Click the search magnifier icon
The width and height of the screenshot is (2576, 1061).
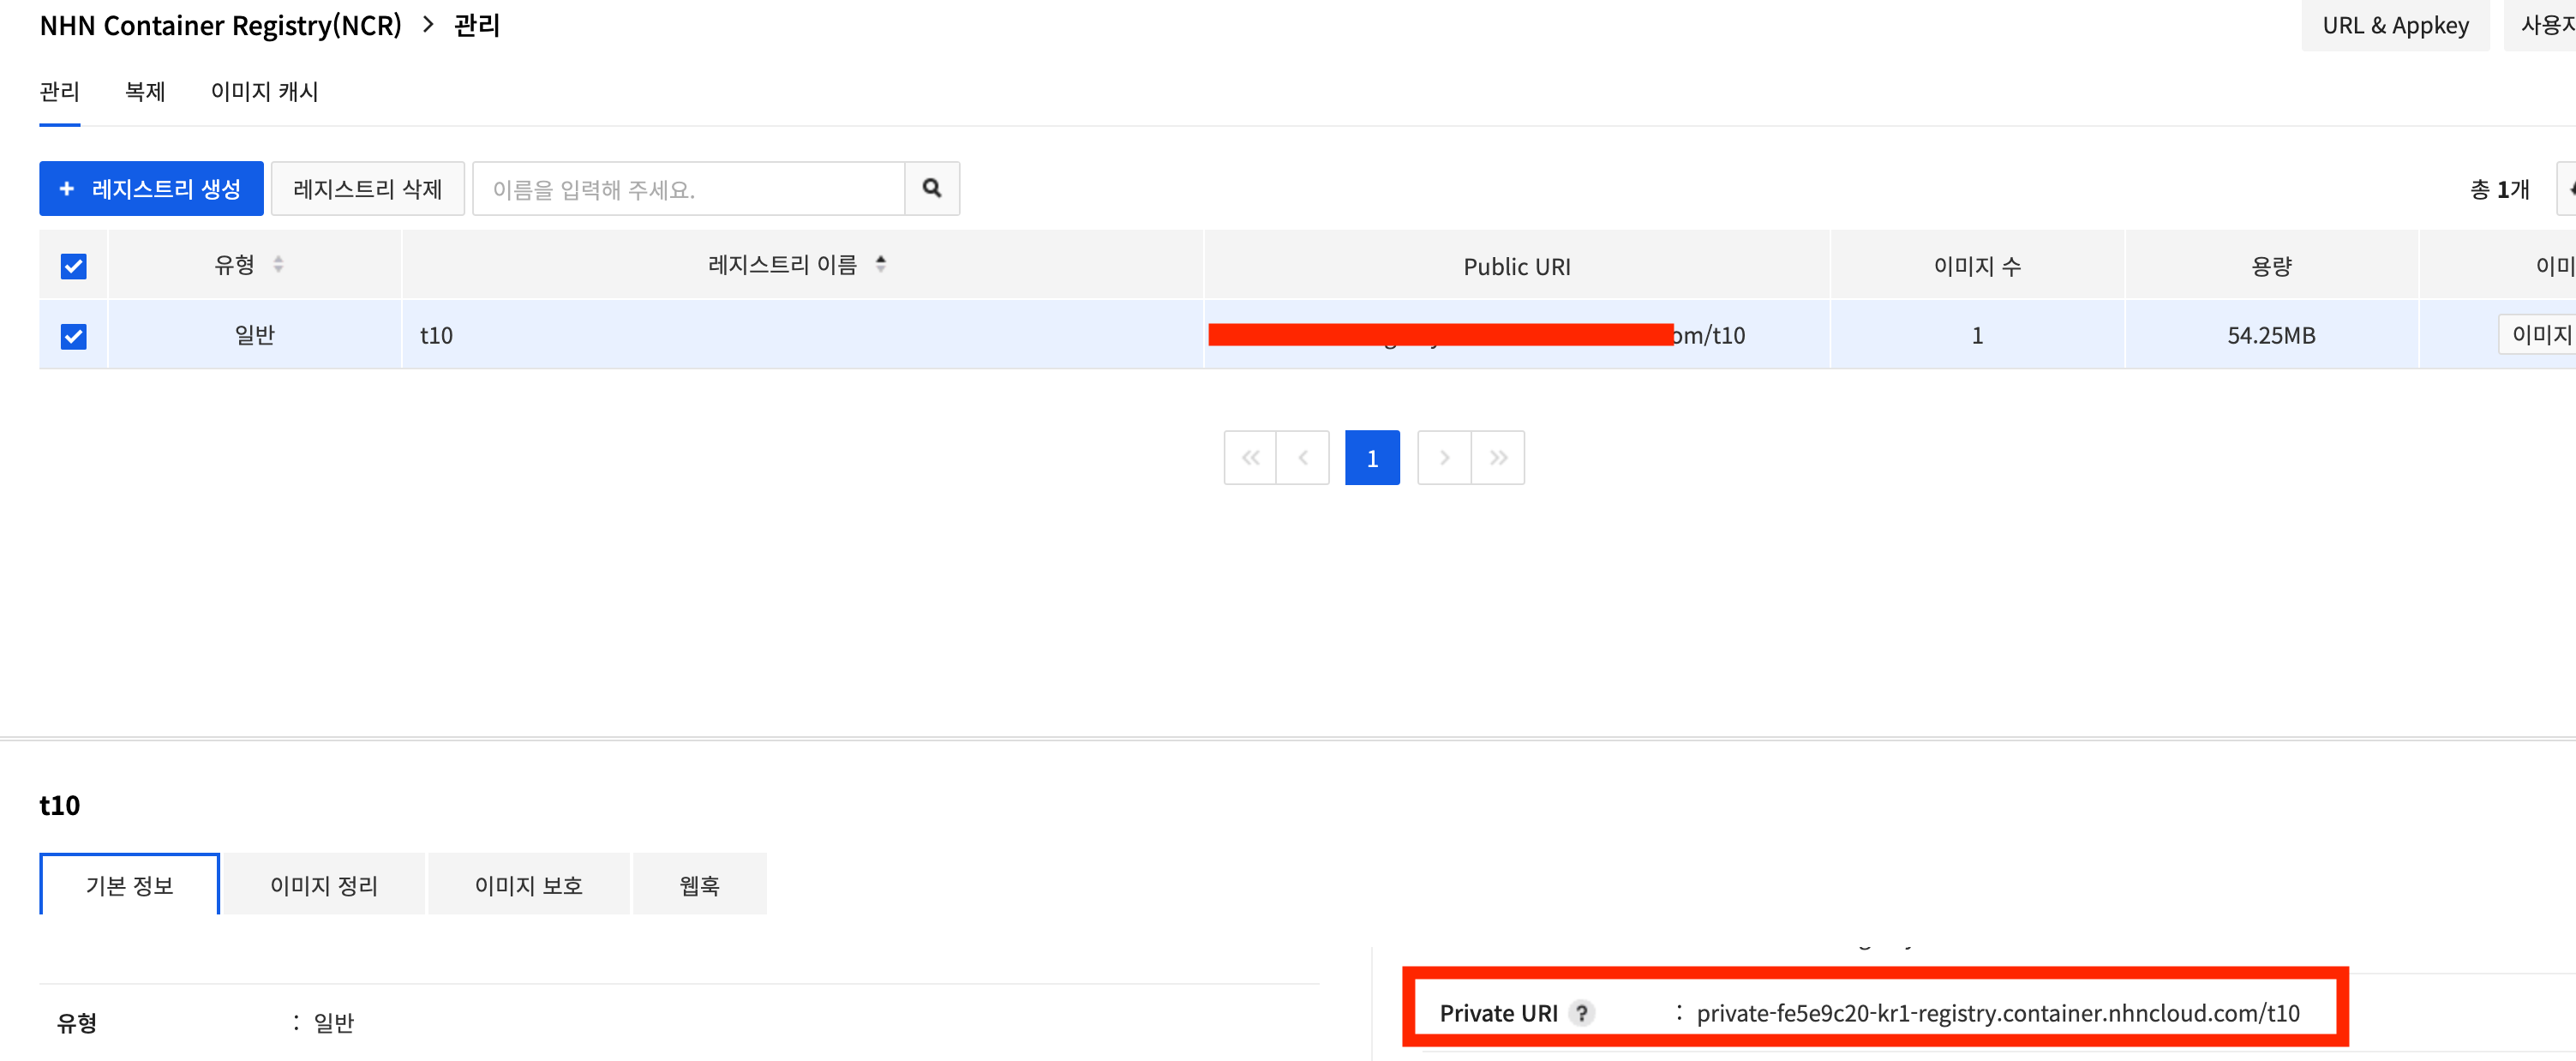[931, 188]
